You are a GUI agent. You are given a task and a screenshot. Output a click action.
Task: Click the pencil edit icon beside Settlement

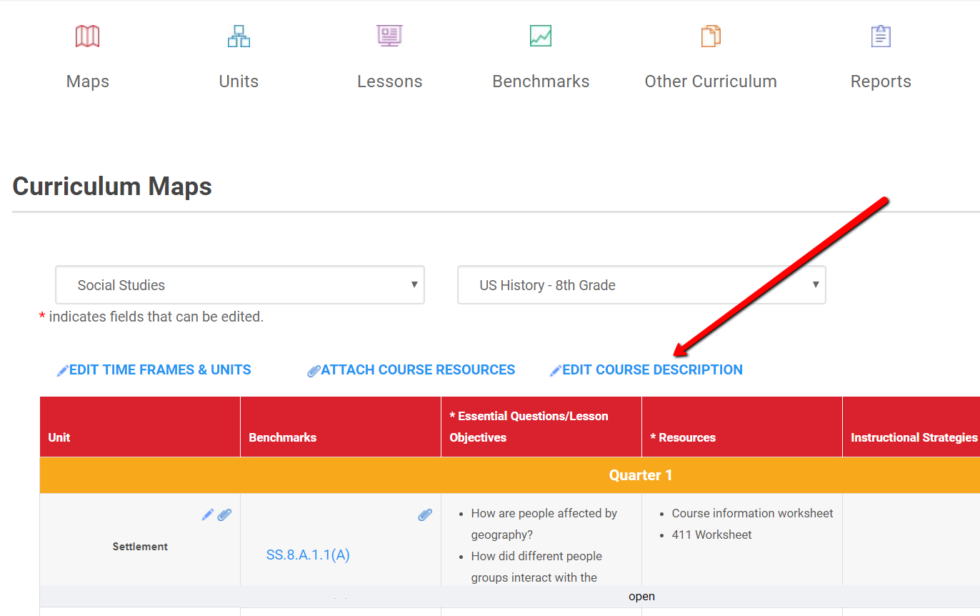[207, 514]
